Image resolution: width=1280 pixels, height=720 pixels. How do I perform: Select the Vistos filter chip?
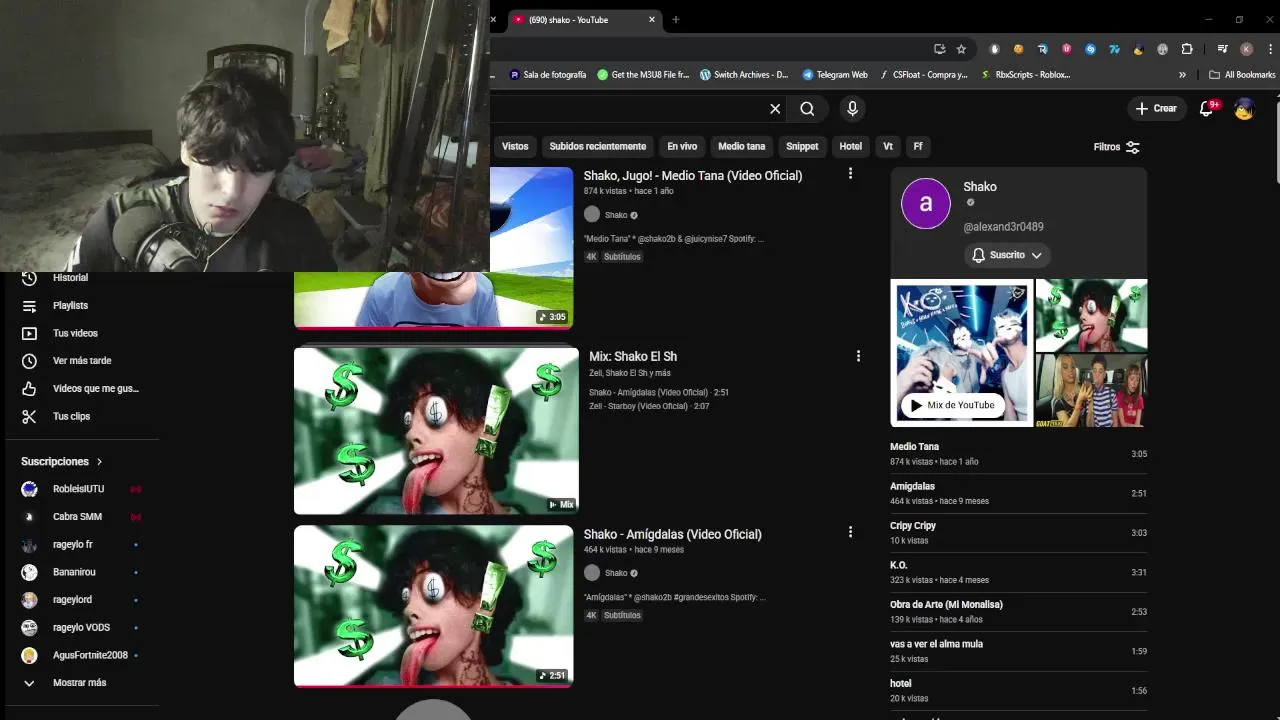[x=515, y=147]
